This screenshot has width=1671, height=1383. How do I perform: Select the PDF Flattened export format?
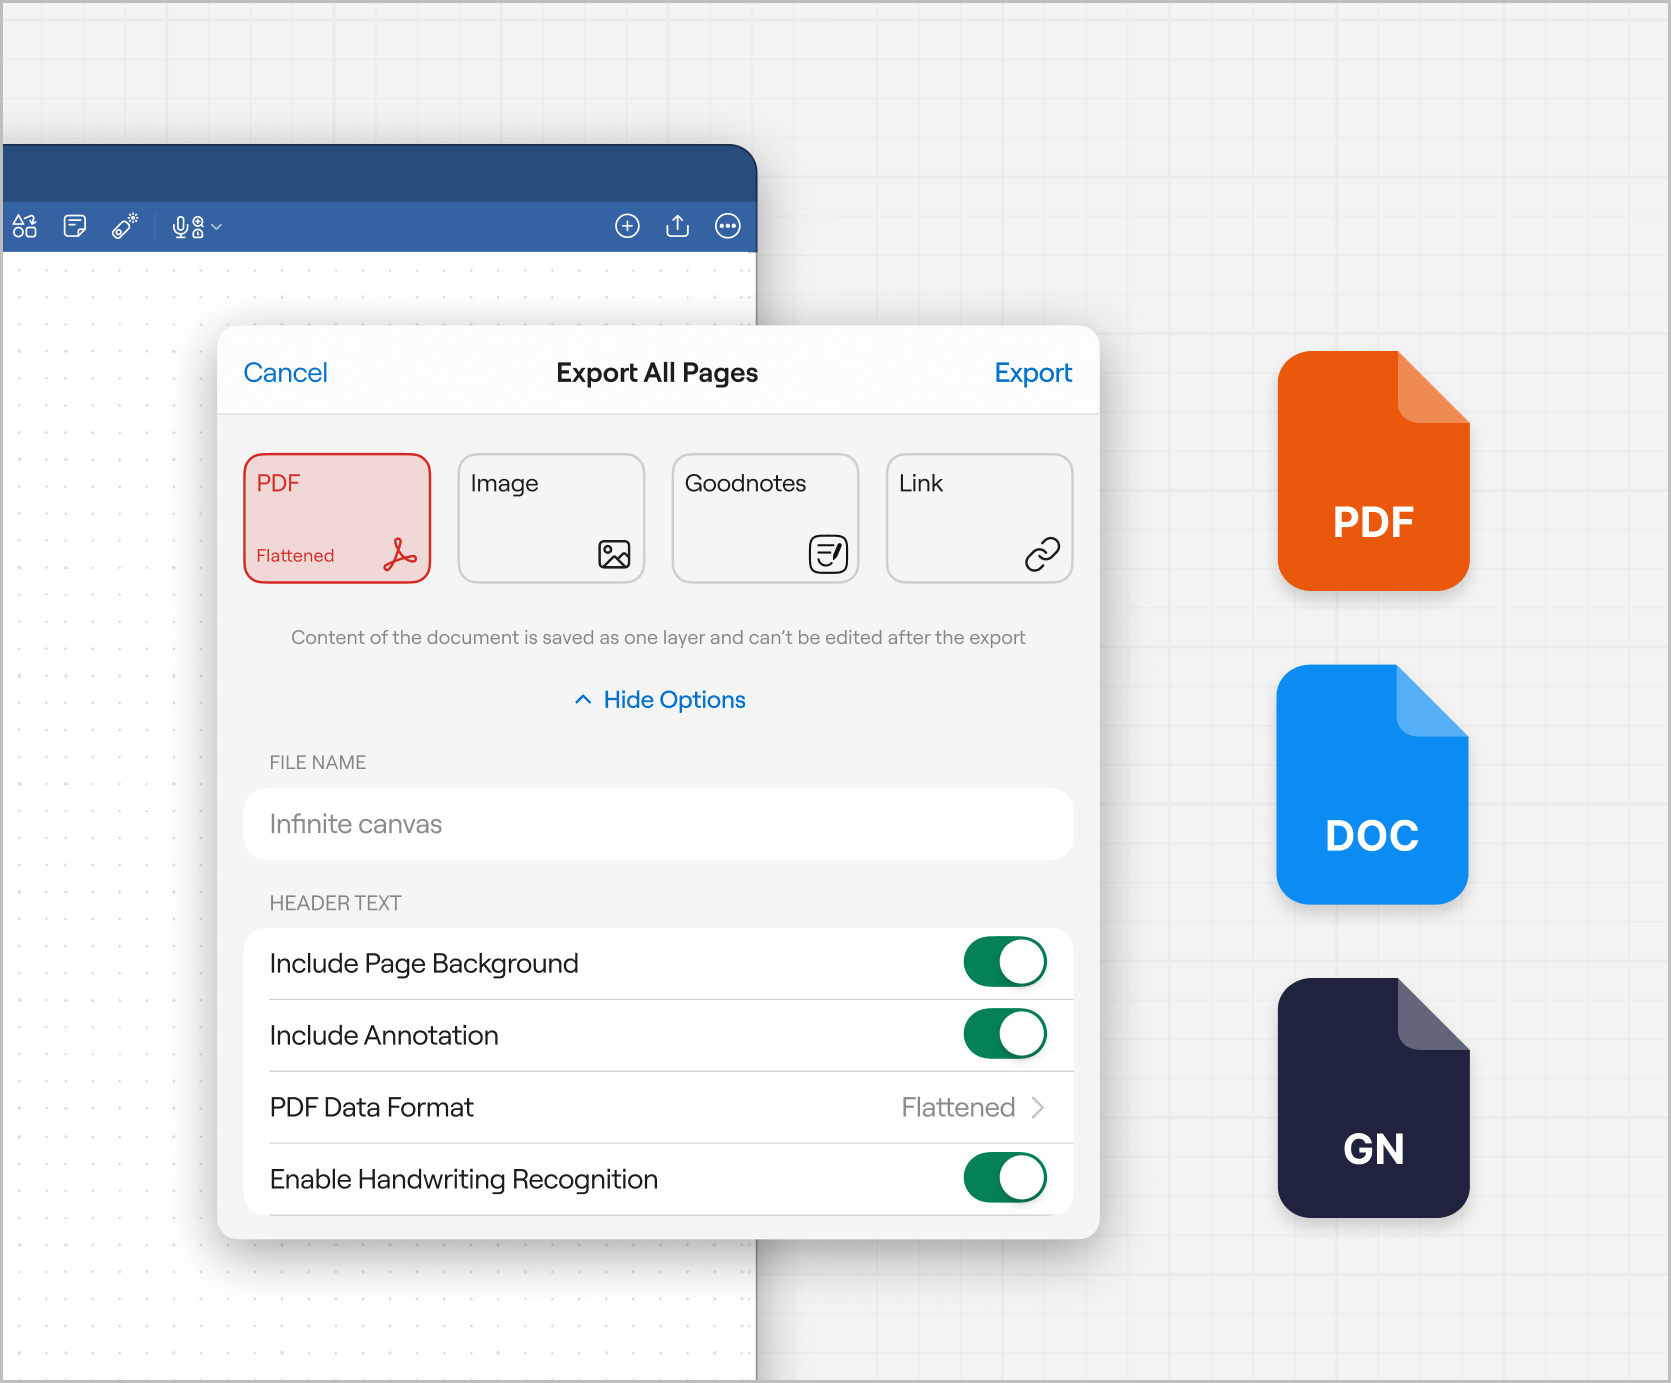click(x=337, y=518)
